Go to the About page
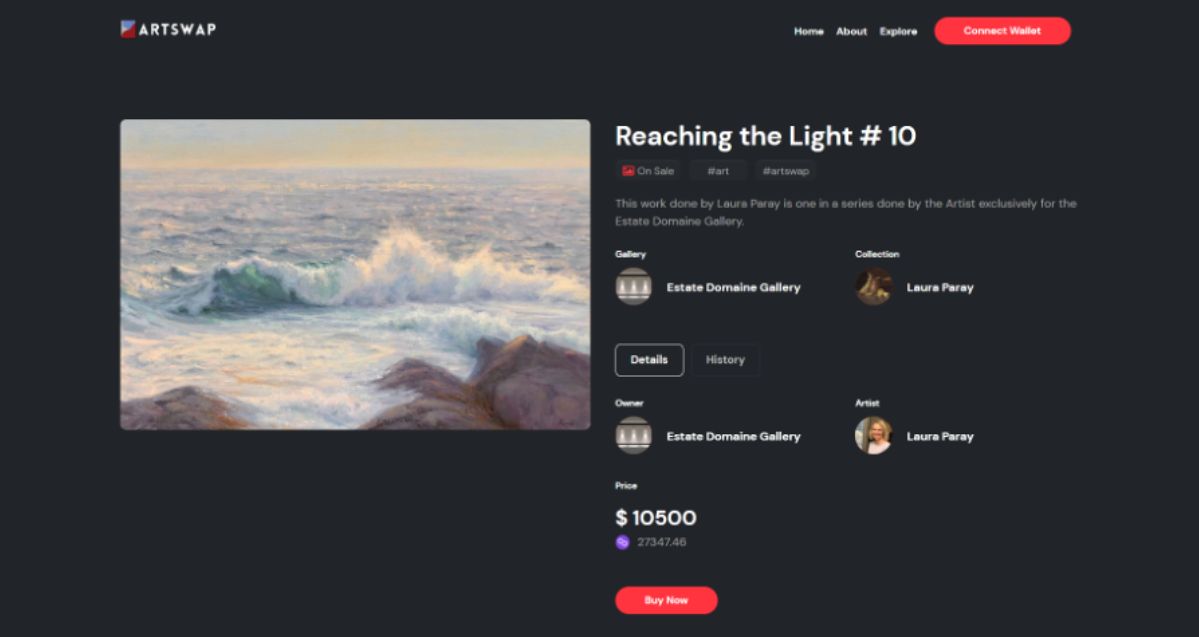 pyautogui.click(x=851, y=31)
